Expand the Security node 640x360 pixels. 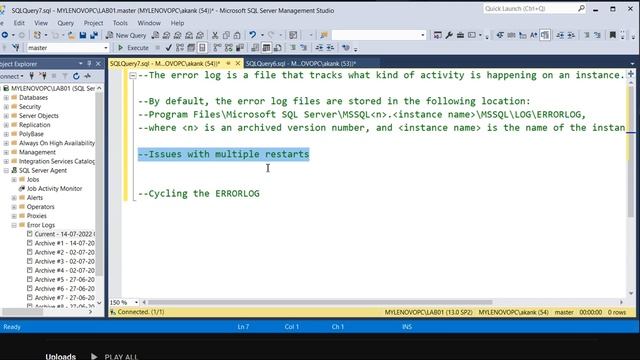coord(6,107)
